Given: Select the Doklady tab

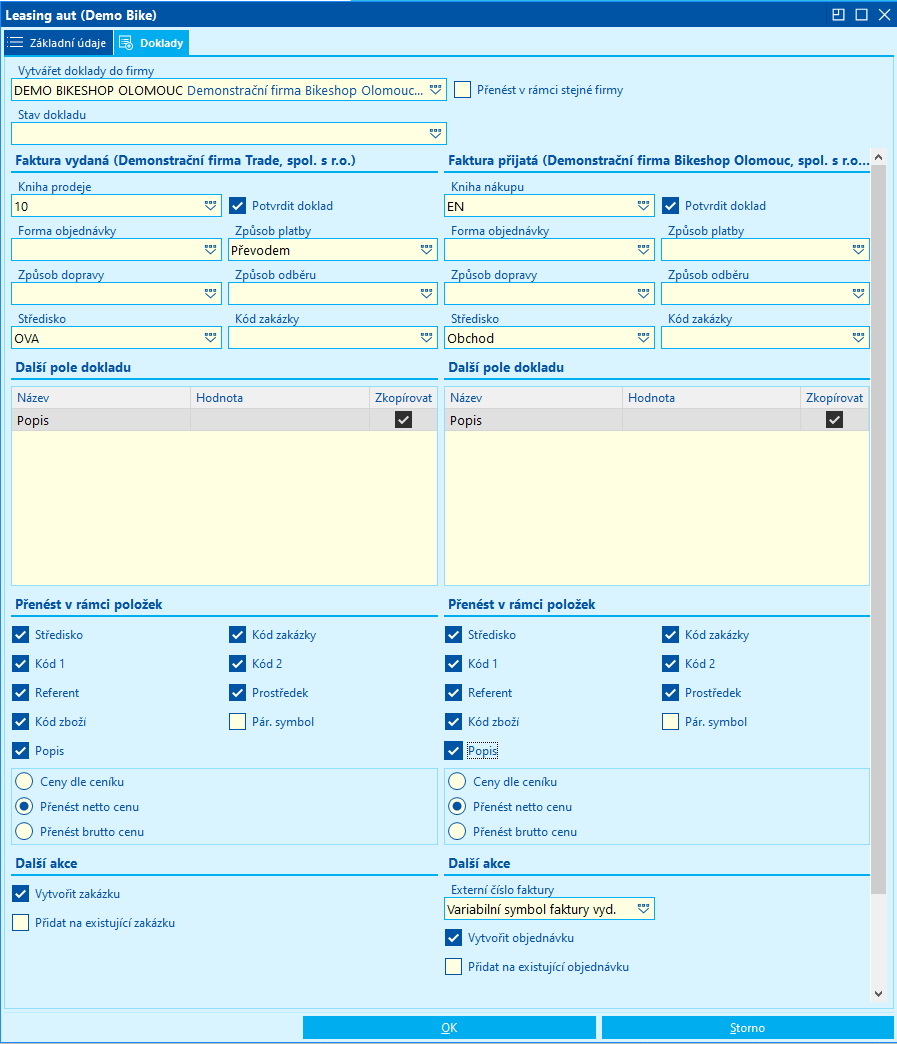Looking at the screenshot, I should click(x=151, y=43).
